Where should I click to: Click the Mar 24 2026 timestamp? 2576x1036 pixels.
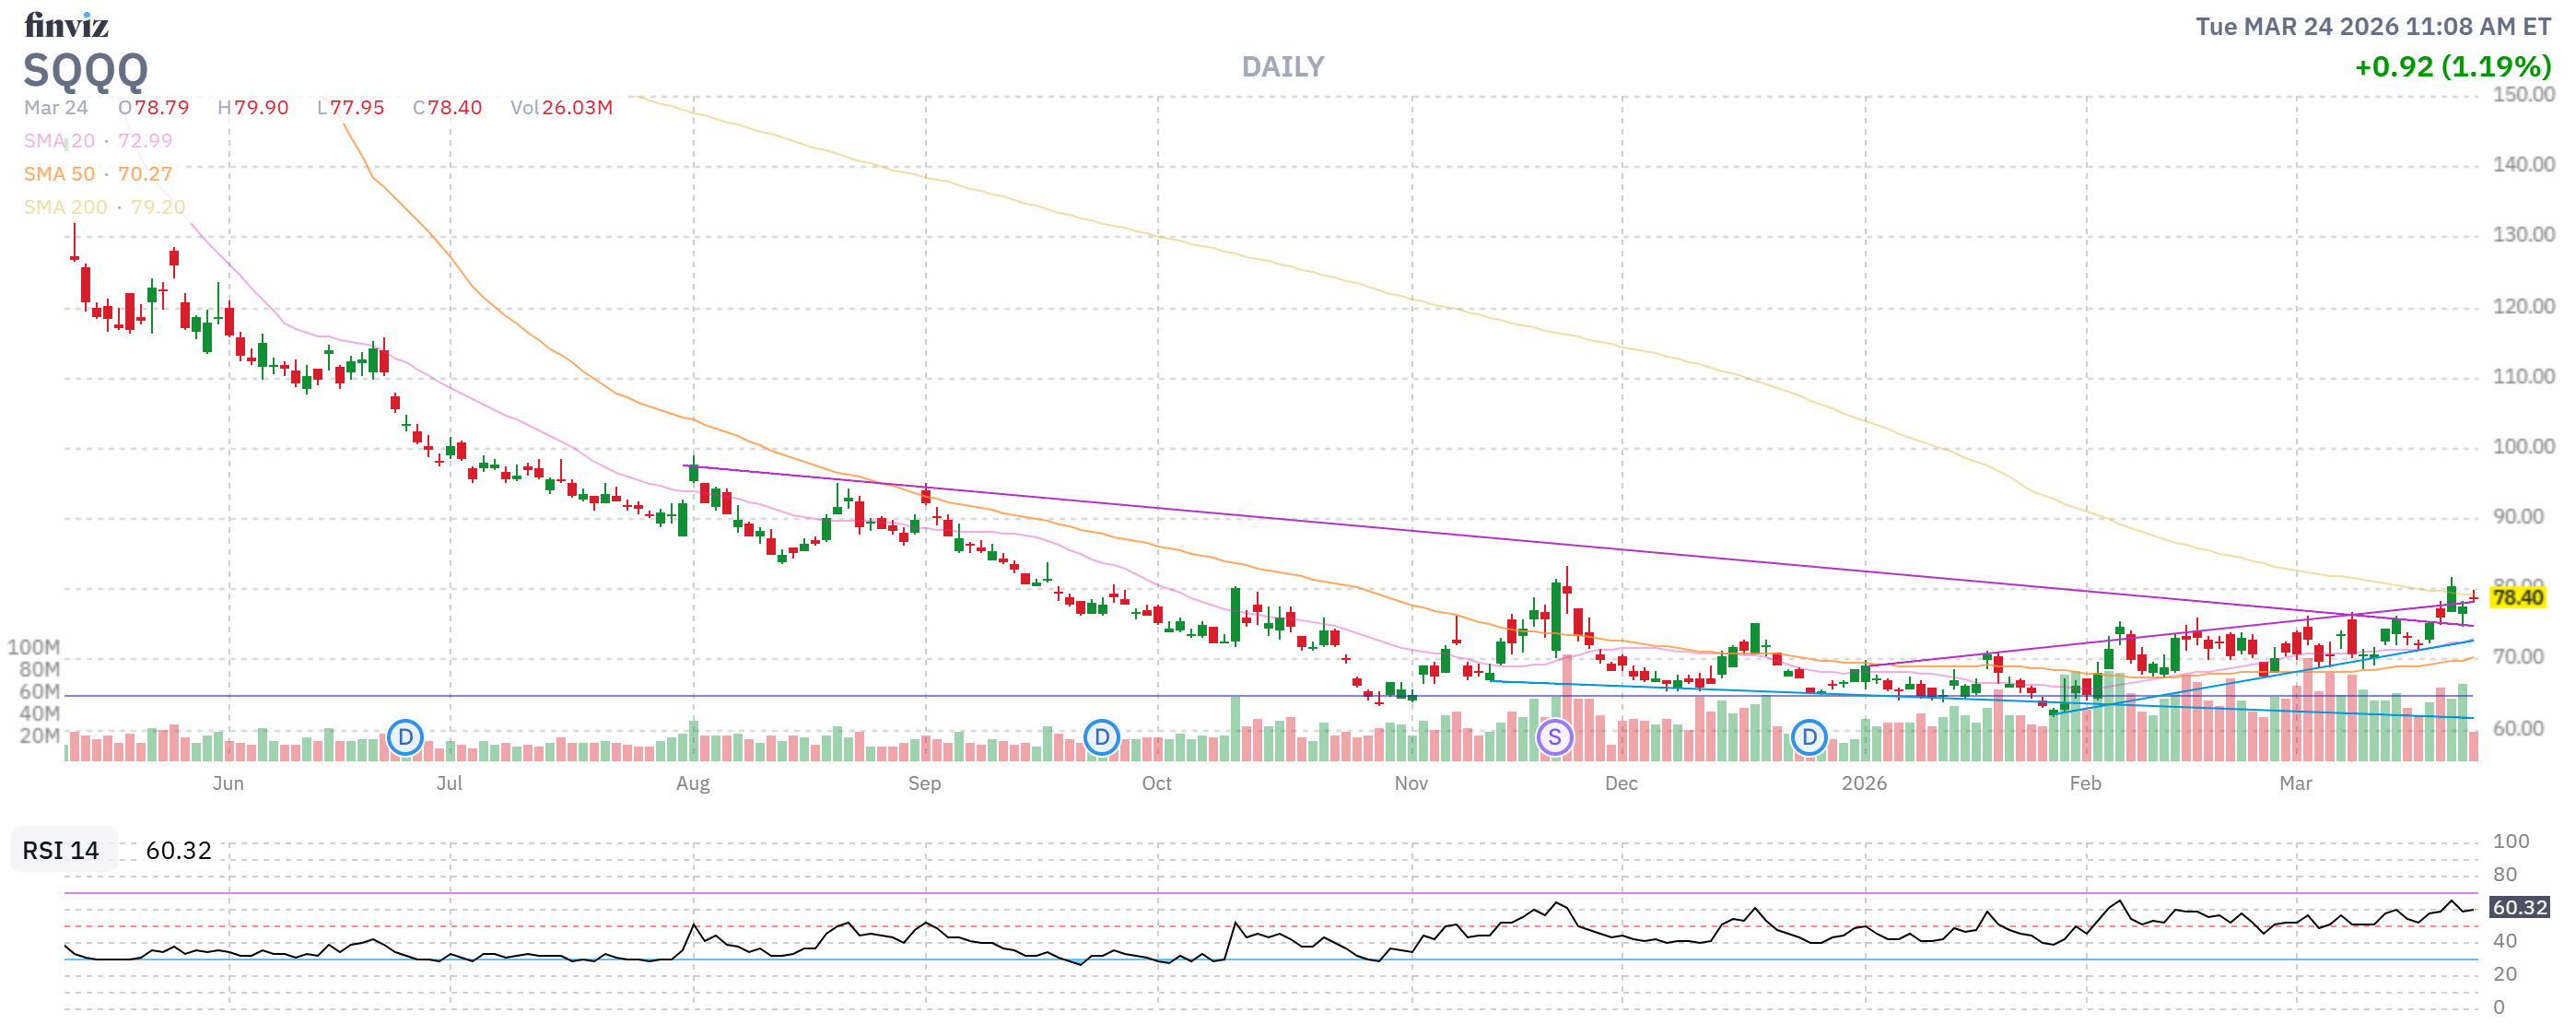[x=2372, y=27]
